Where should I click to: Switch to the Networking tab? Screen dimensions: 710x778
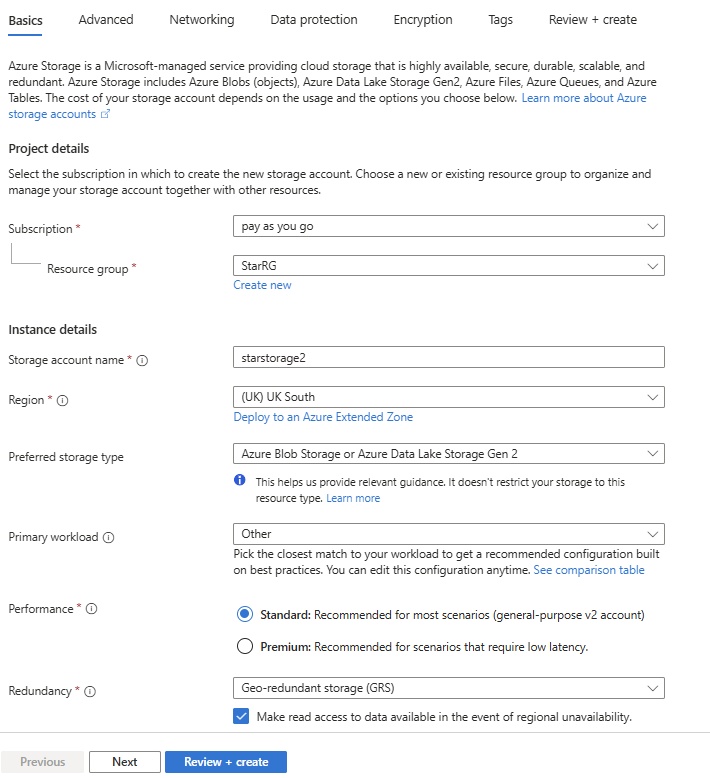pos(202,19)
